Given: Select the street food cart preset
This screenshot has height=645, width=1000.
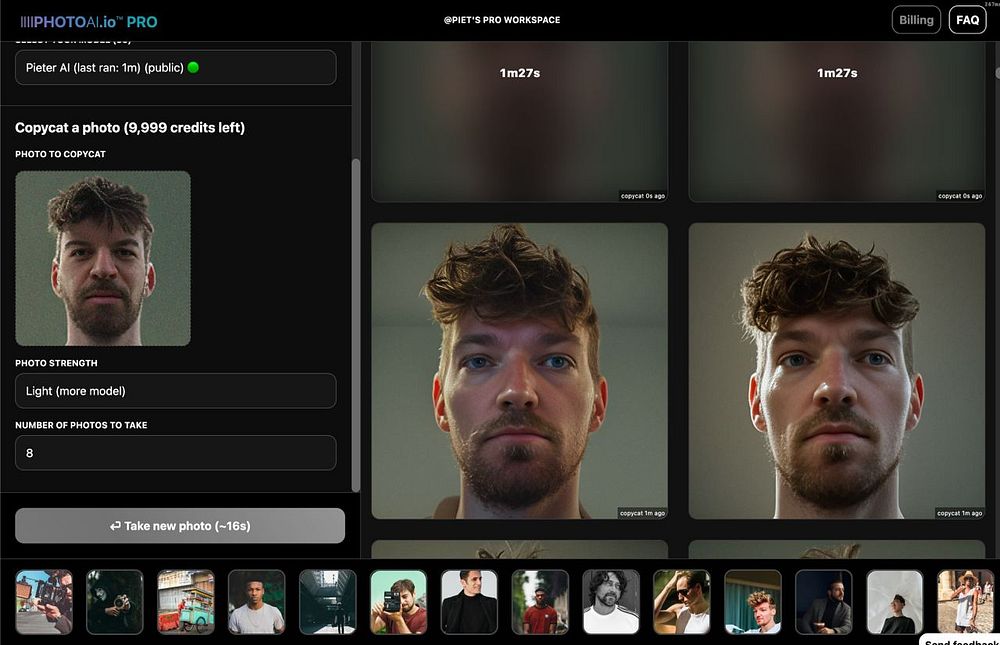Looking at the screenshot, I should pos(186,602).
